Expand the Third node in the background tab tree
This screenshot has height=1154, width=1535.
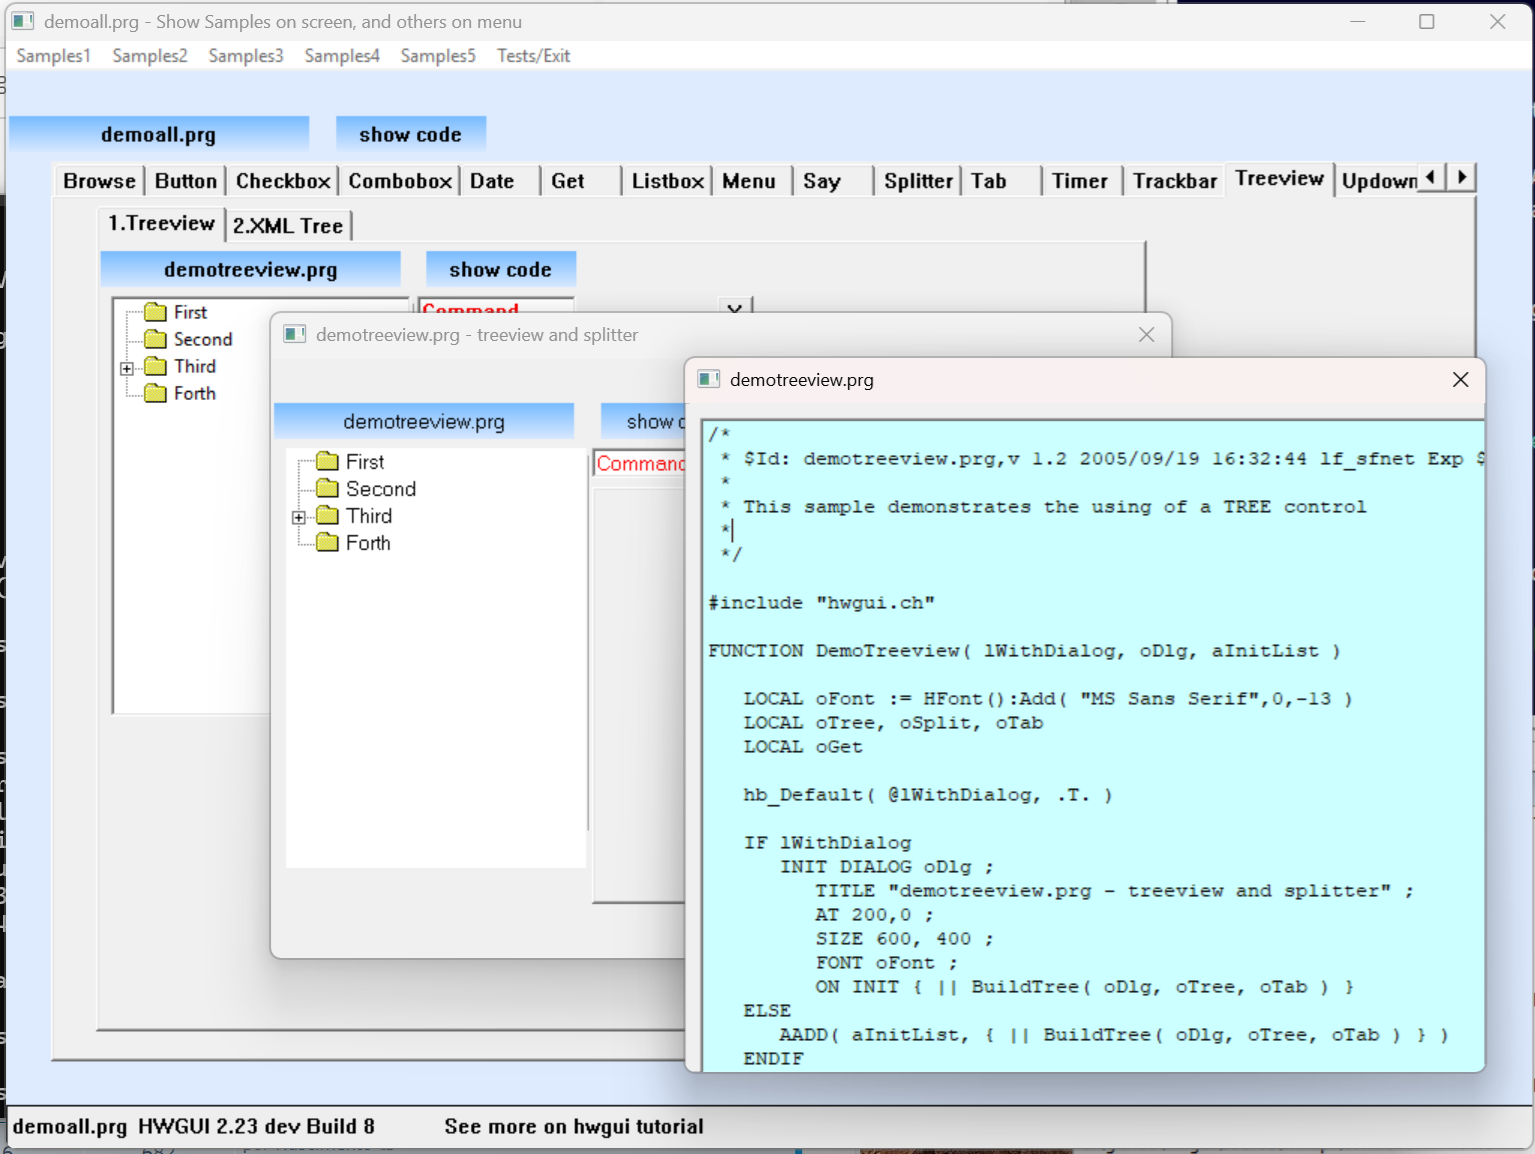127,368
